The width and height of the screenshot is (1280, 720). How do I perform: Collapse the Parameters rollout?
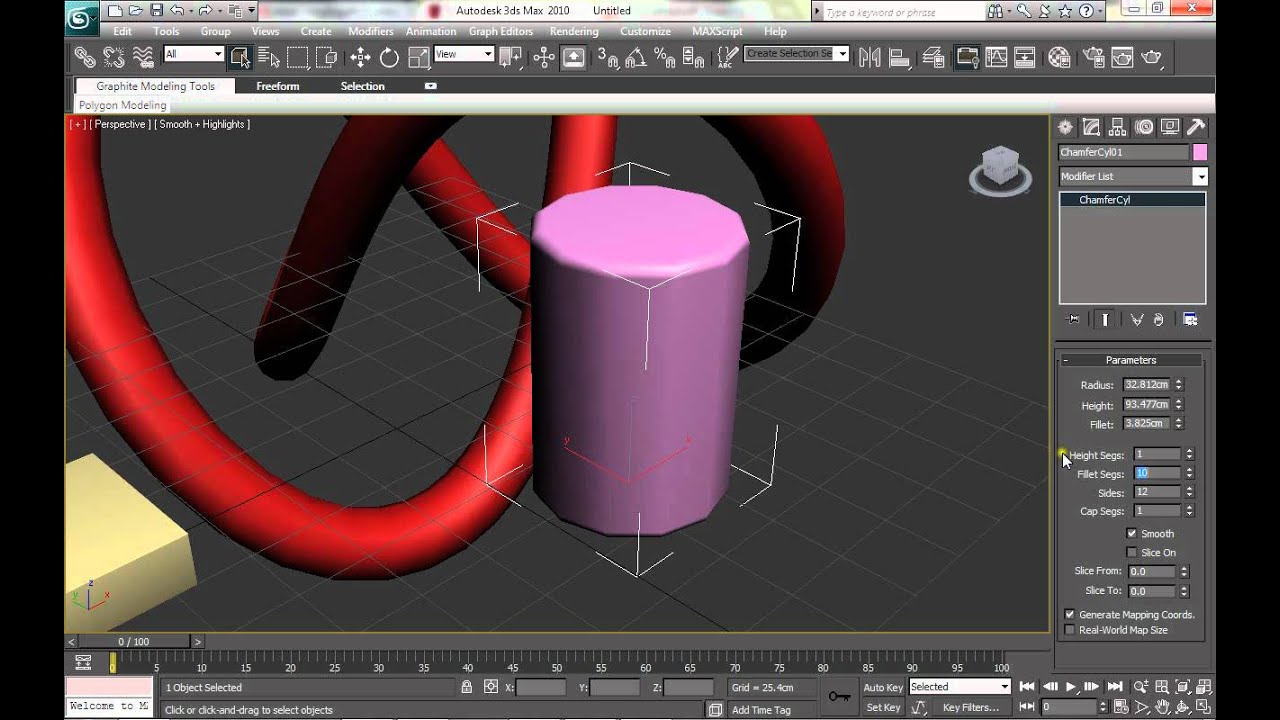pyautogui.click(x=1132, y=360)
